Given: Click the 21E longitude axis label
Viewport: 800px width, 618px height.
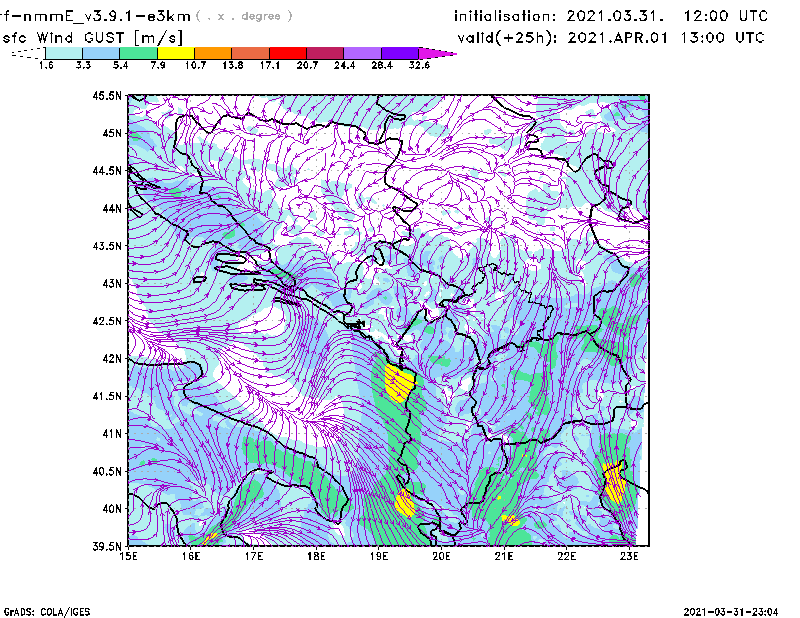Looking at the screenshot, I should (504, 556).
